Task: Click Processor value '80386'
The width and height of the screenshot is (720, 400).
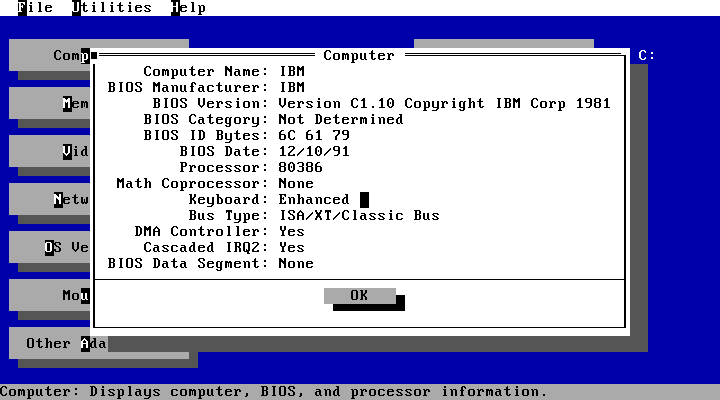Action: tap(300, 167)
